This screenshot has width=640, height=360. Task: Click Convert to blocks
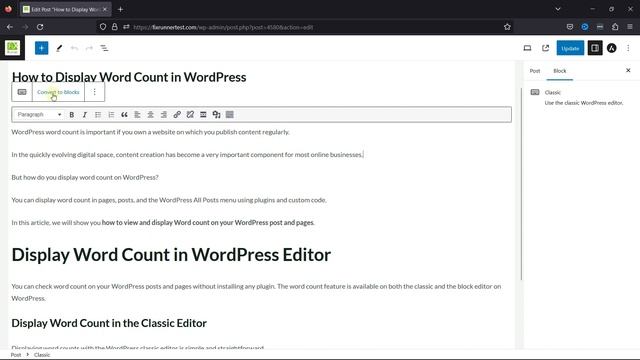[58, 92]
